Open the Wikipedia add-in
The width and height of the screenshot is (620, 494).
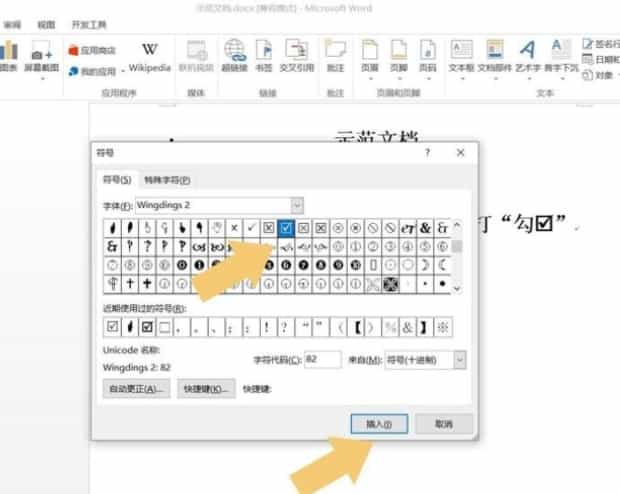tap(149, 56)
